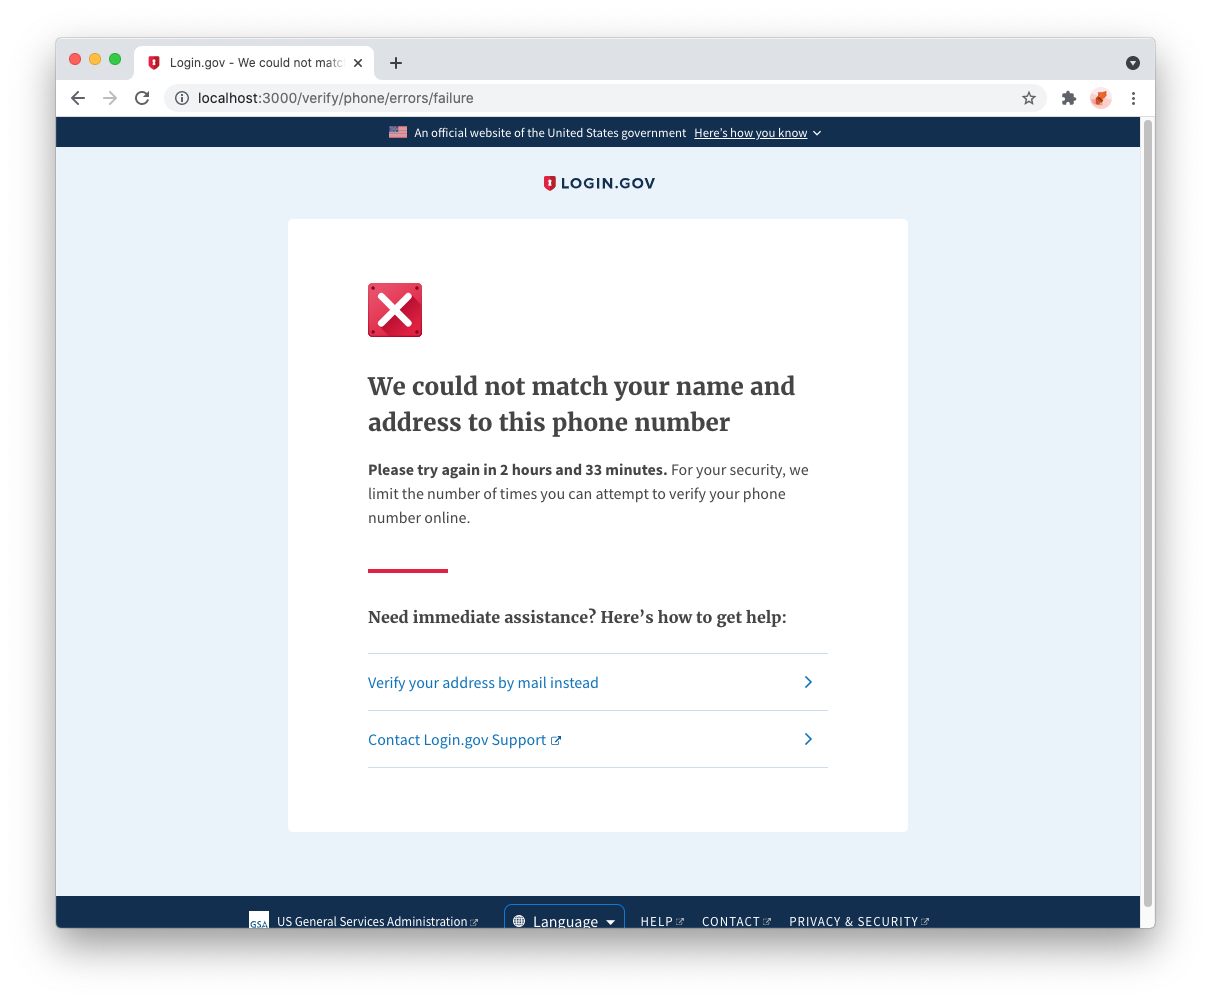Open the CONTACT footer link

(736, 921)
